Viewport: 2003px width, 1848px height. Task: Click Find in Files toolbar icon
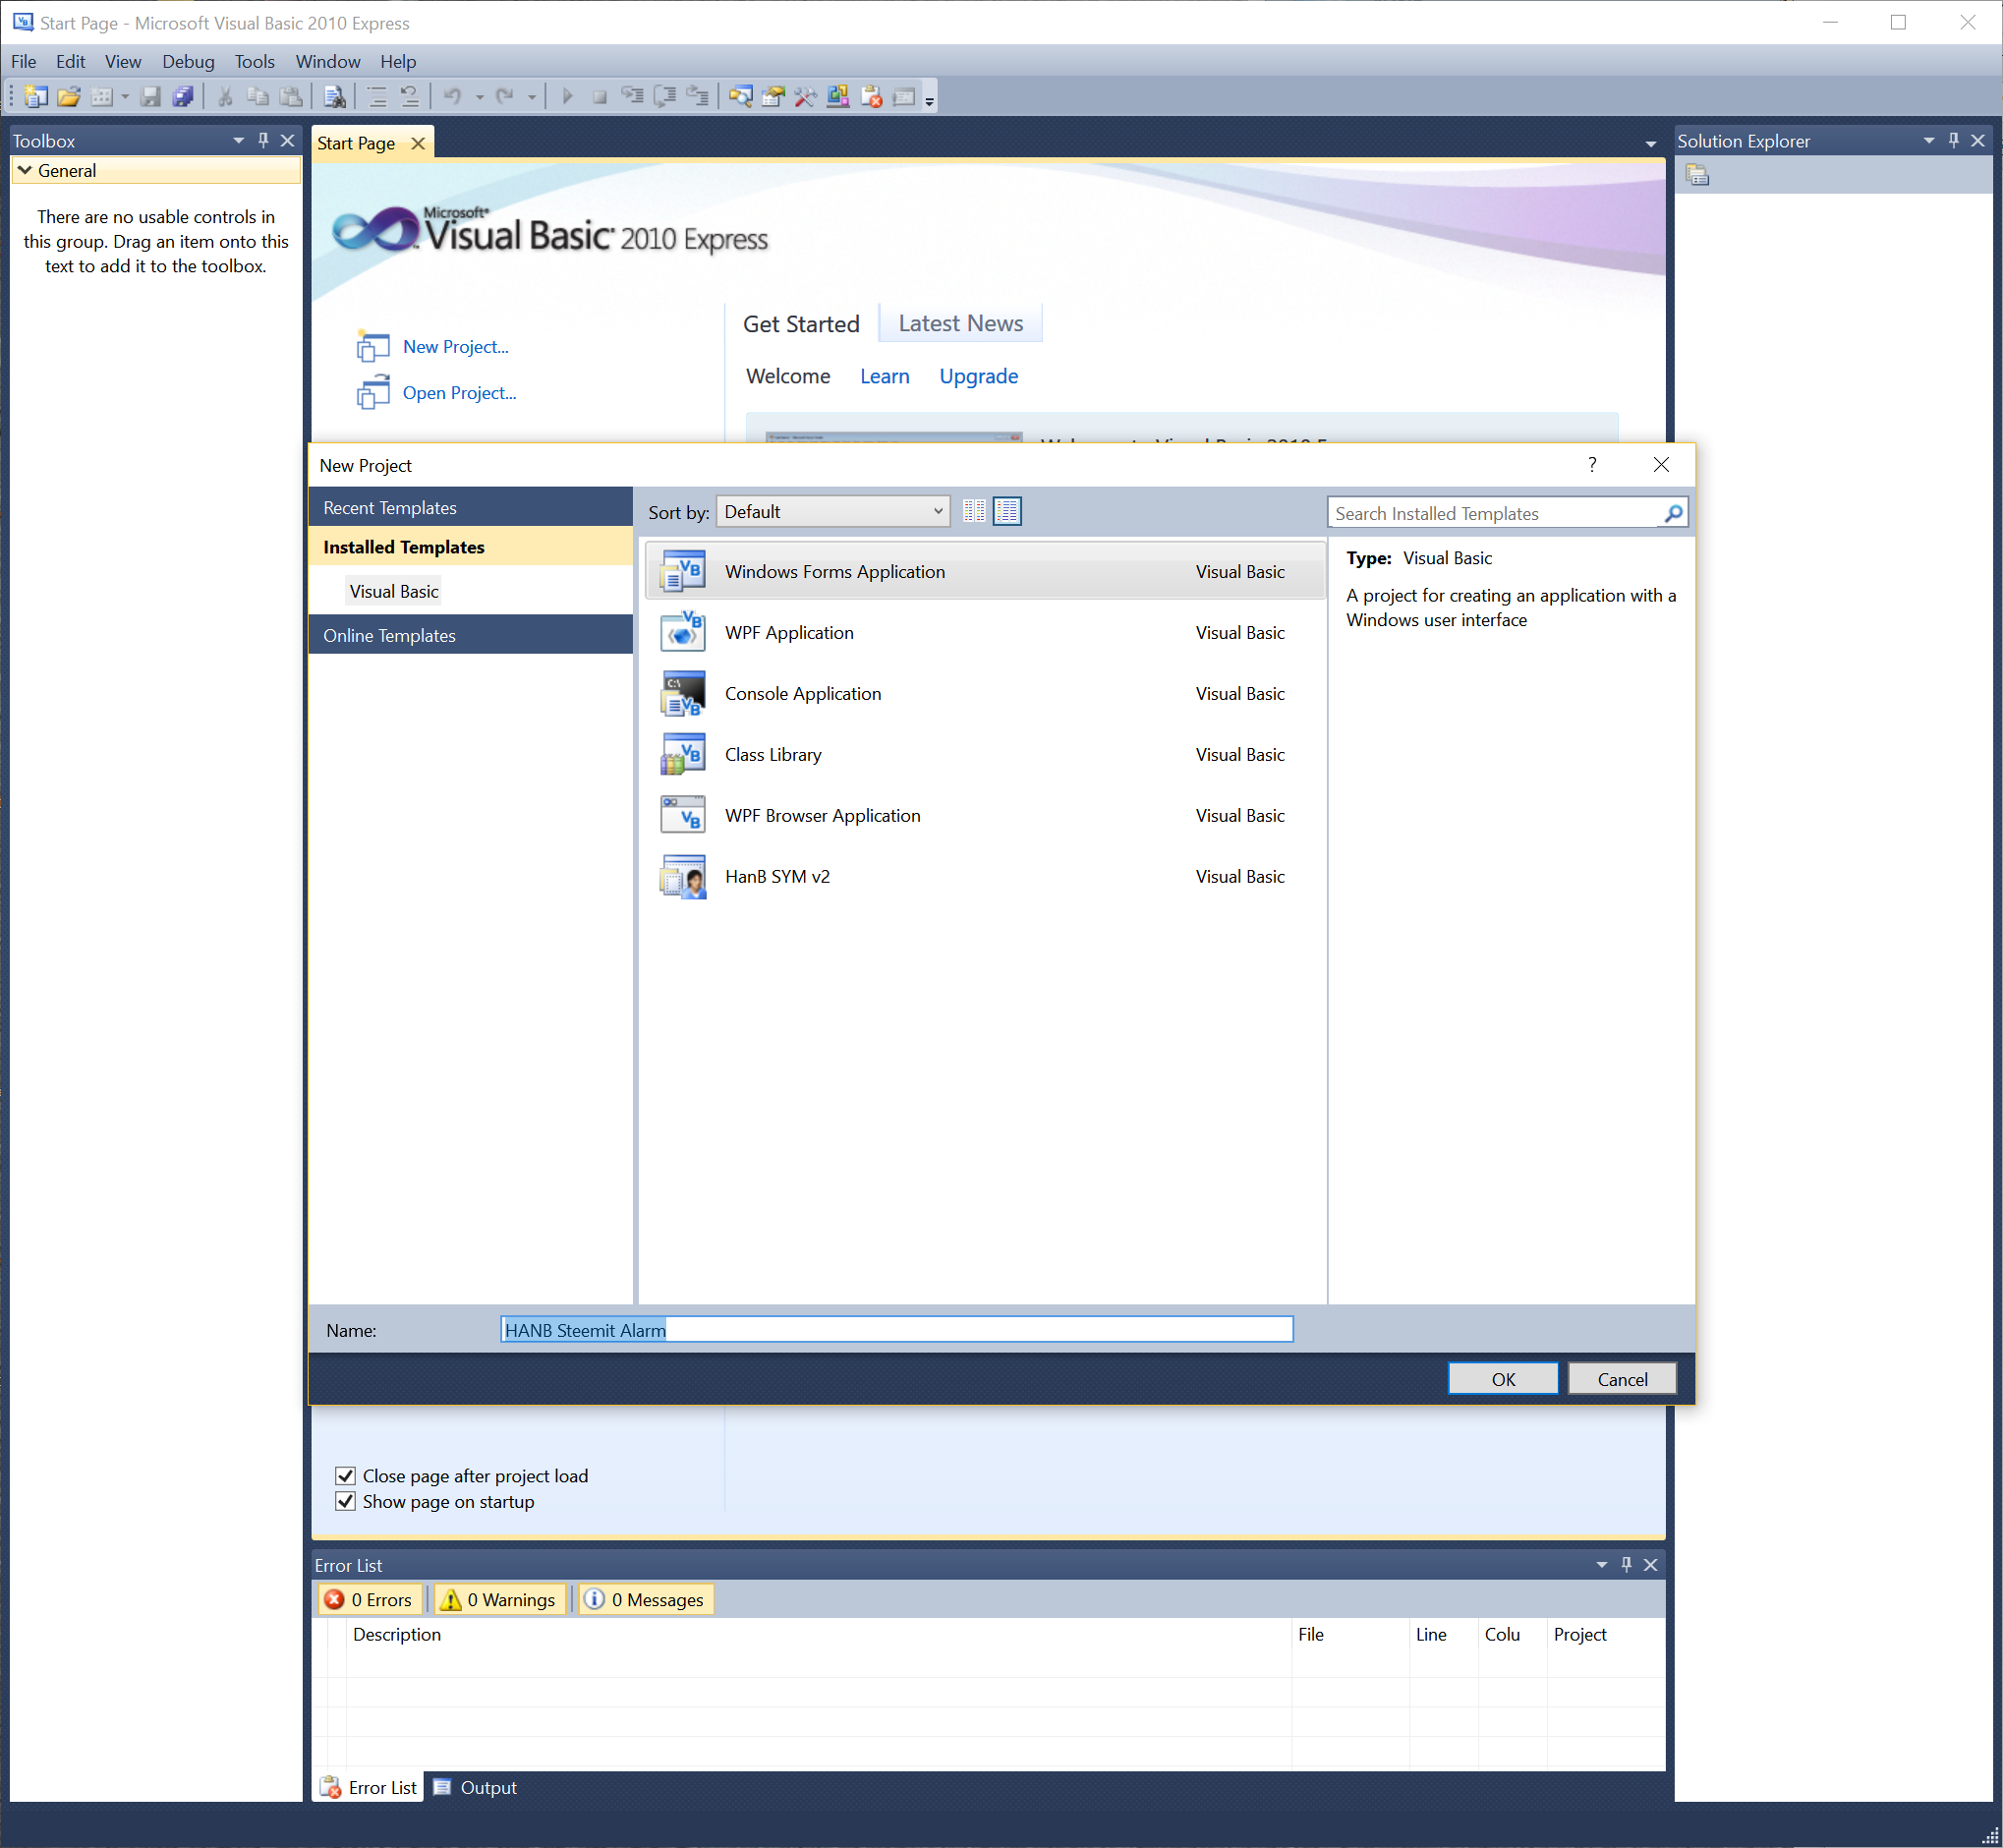tap(335, 97)
